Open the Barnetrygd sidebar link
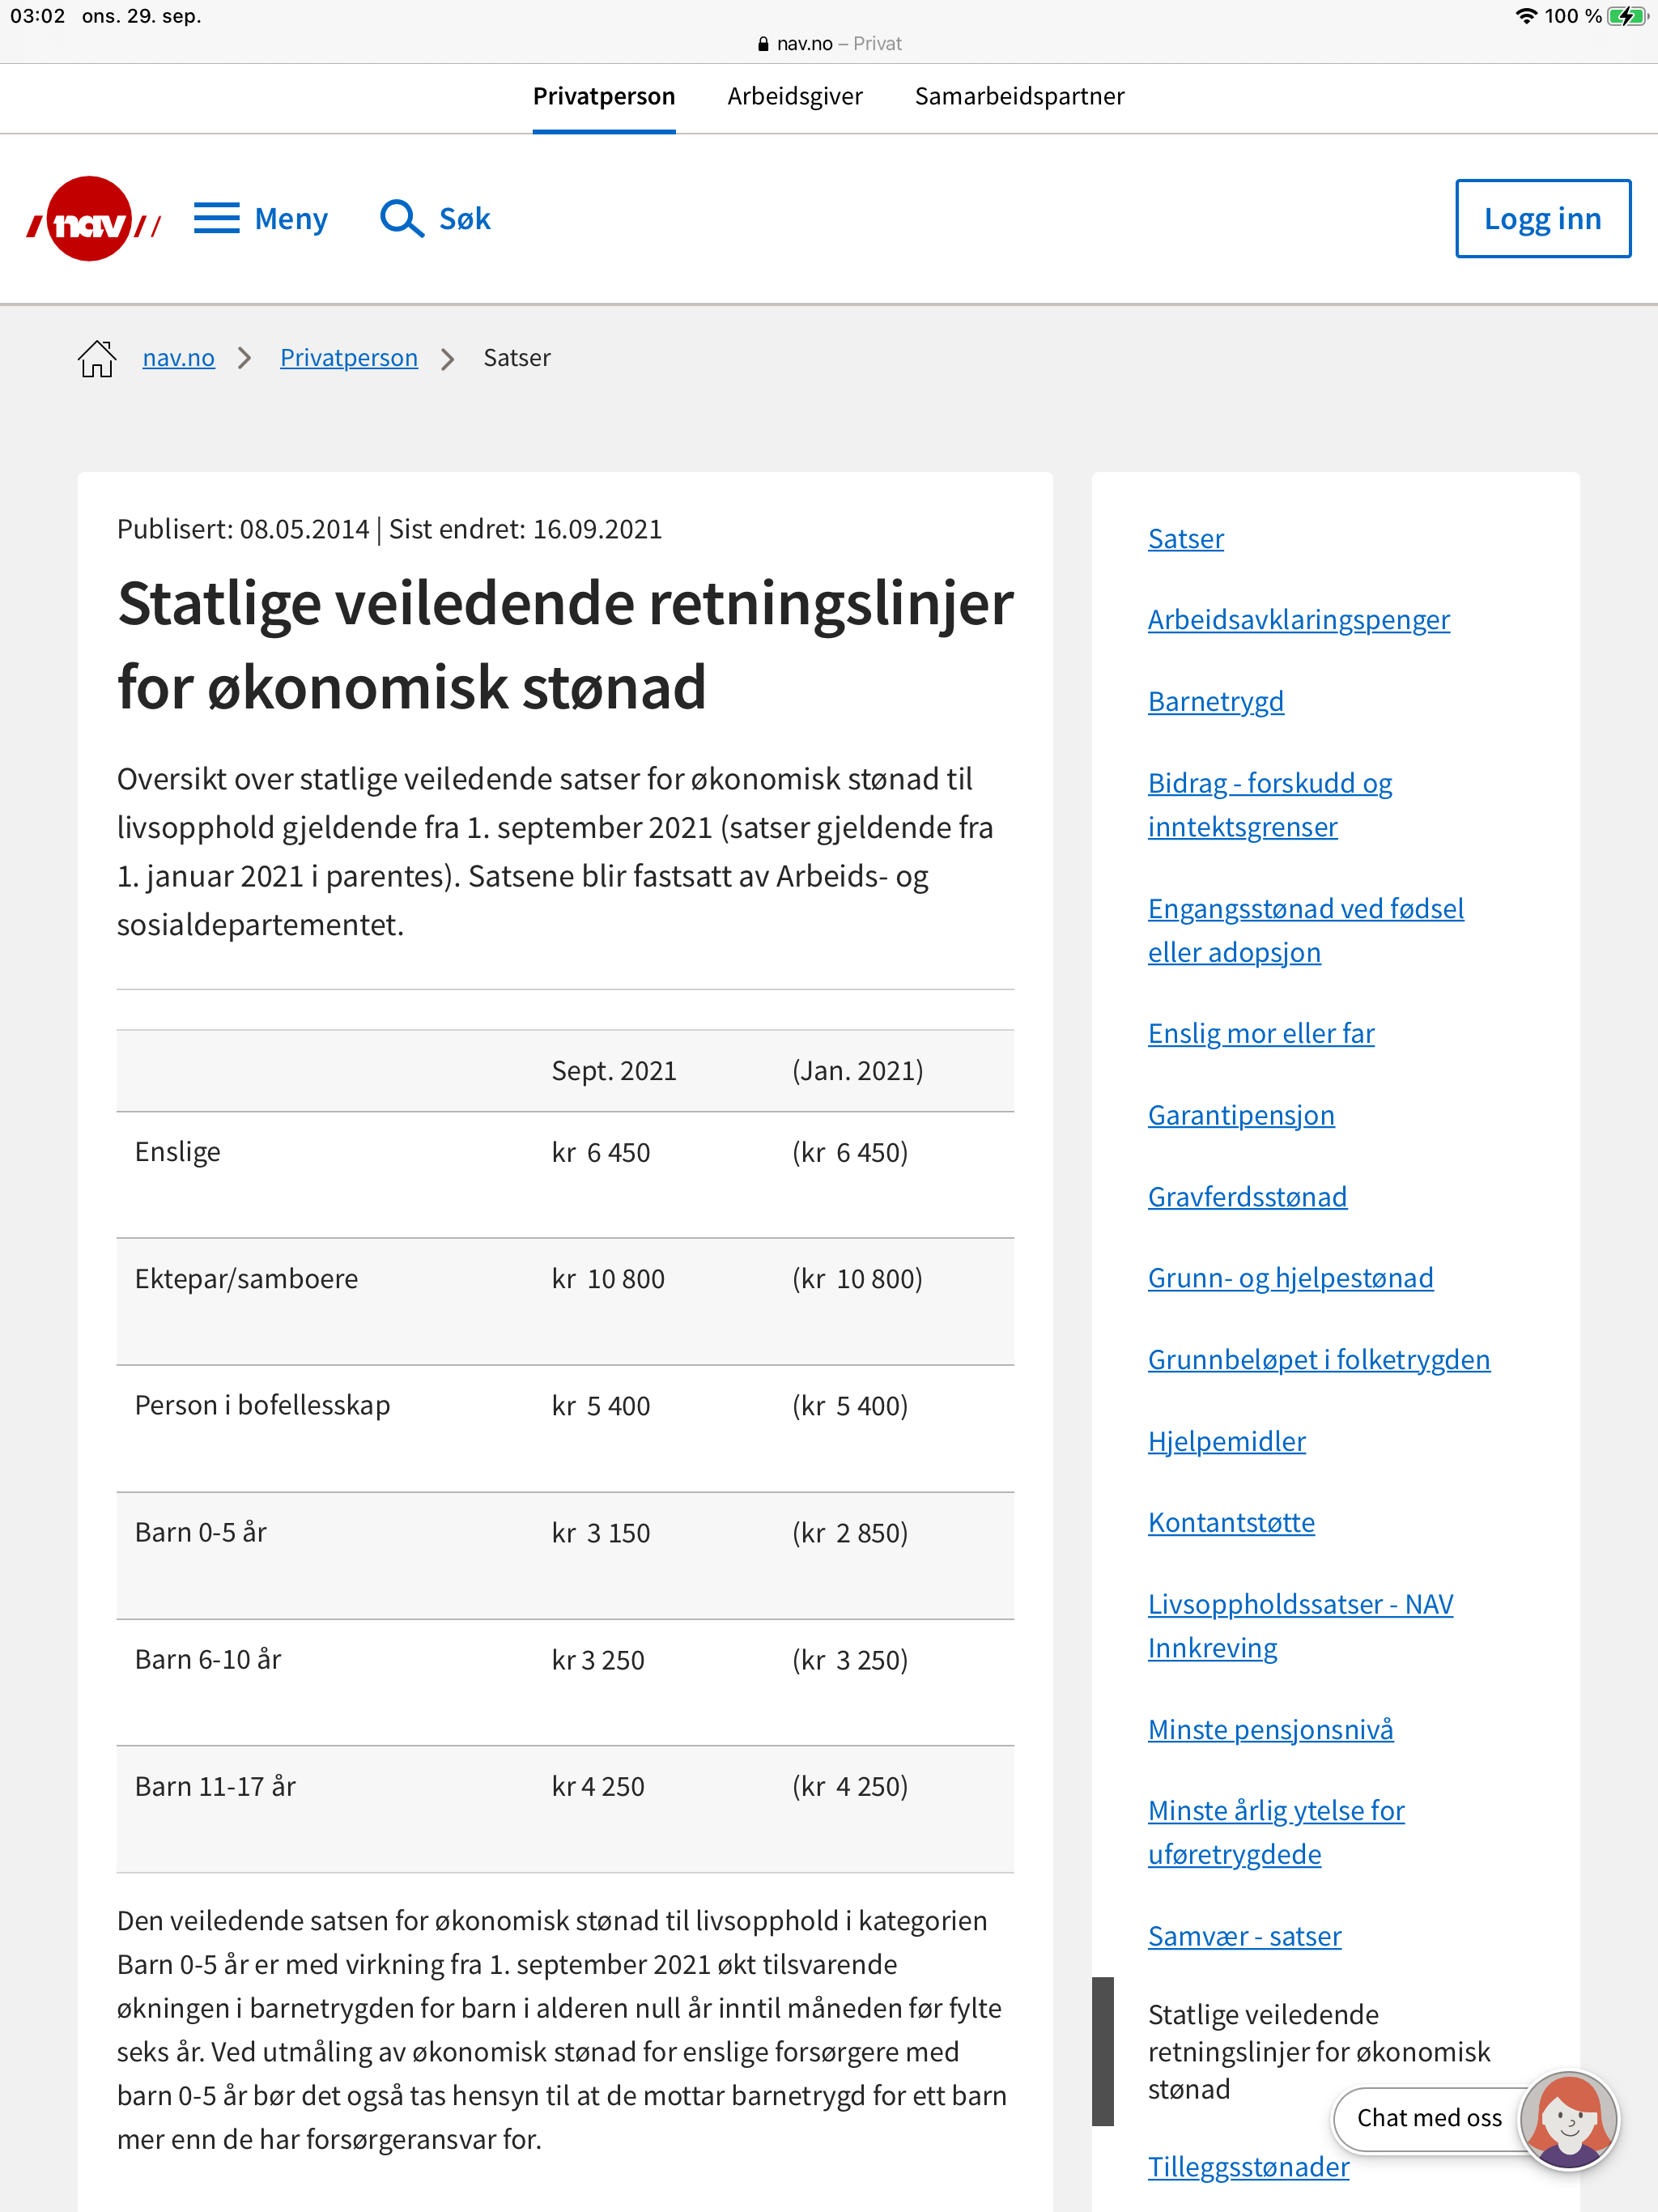 [x=1215, y=701]
